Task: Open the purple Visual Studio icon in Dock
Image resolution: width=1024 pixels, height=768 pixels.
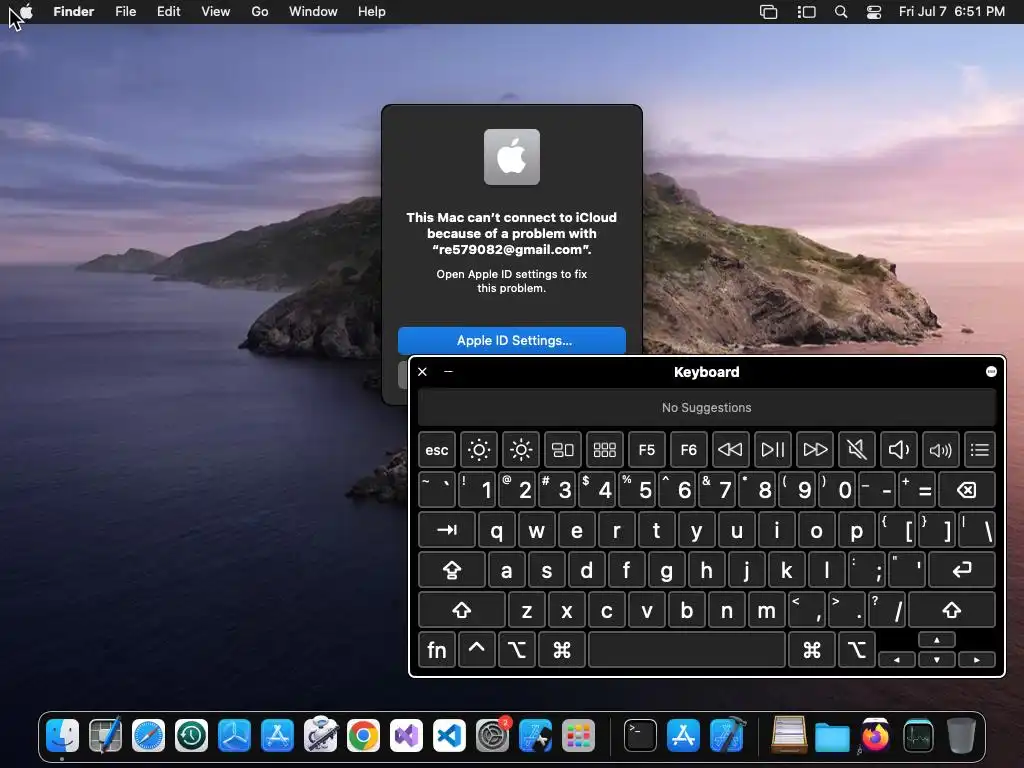Action: pyautogui.click(x=407, y=736)
